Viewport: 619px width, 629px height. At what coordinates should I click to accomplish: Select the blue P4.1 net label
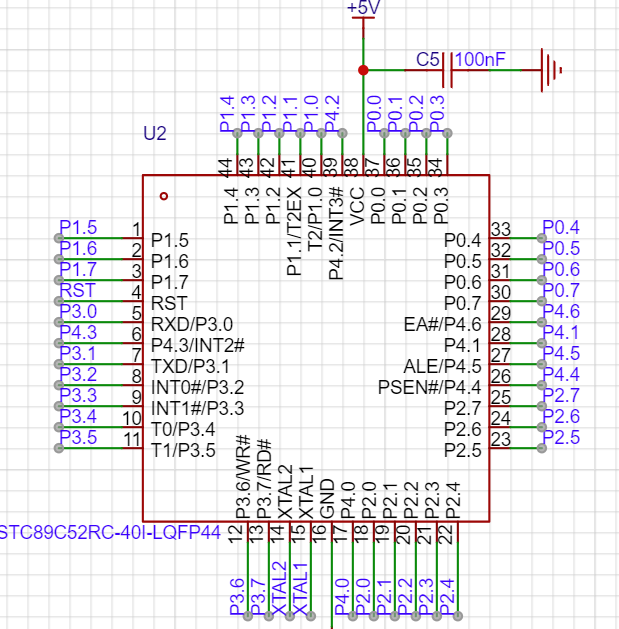point(561,332)
